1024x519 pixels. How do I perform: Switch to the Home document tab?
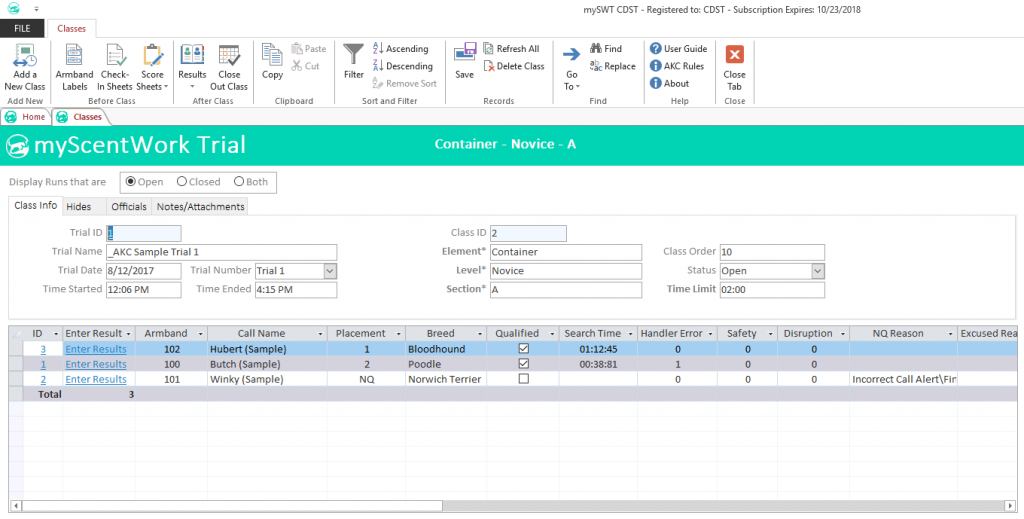point(27,117)
